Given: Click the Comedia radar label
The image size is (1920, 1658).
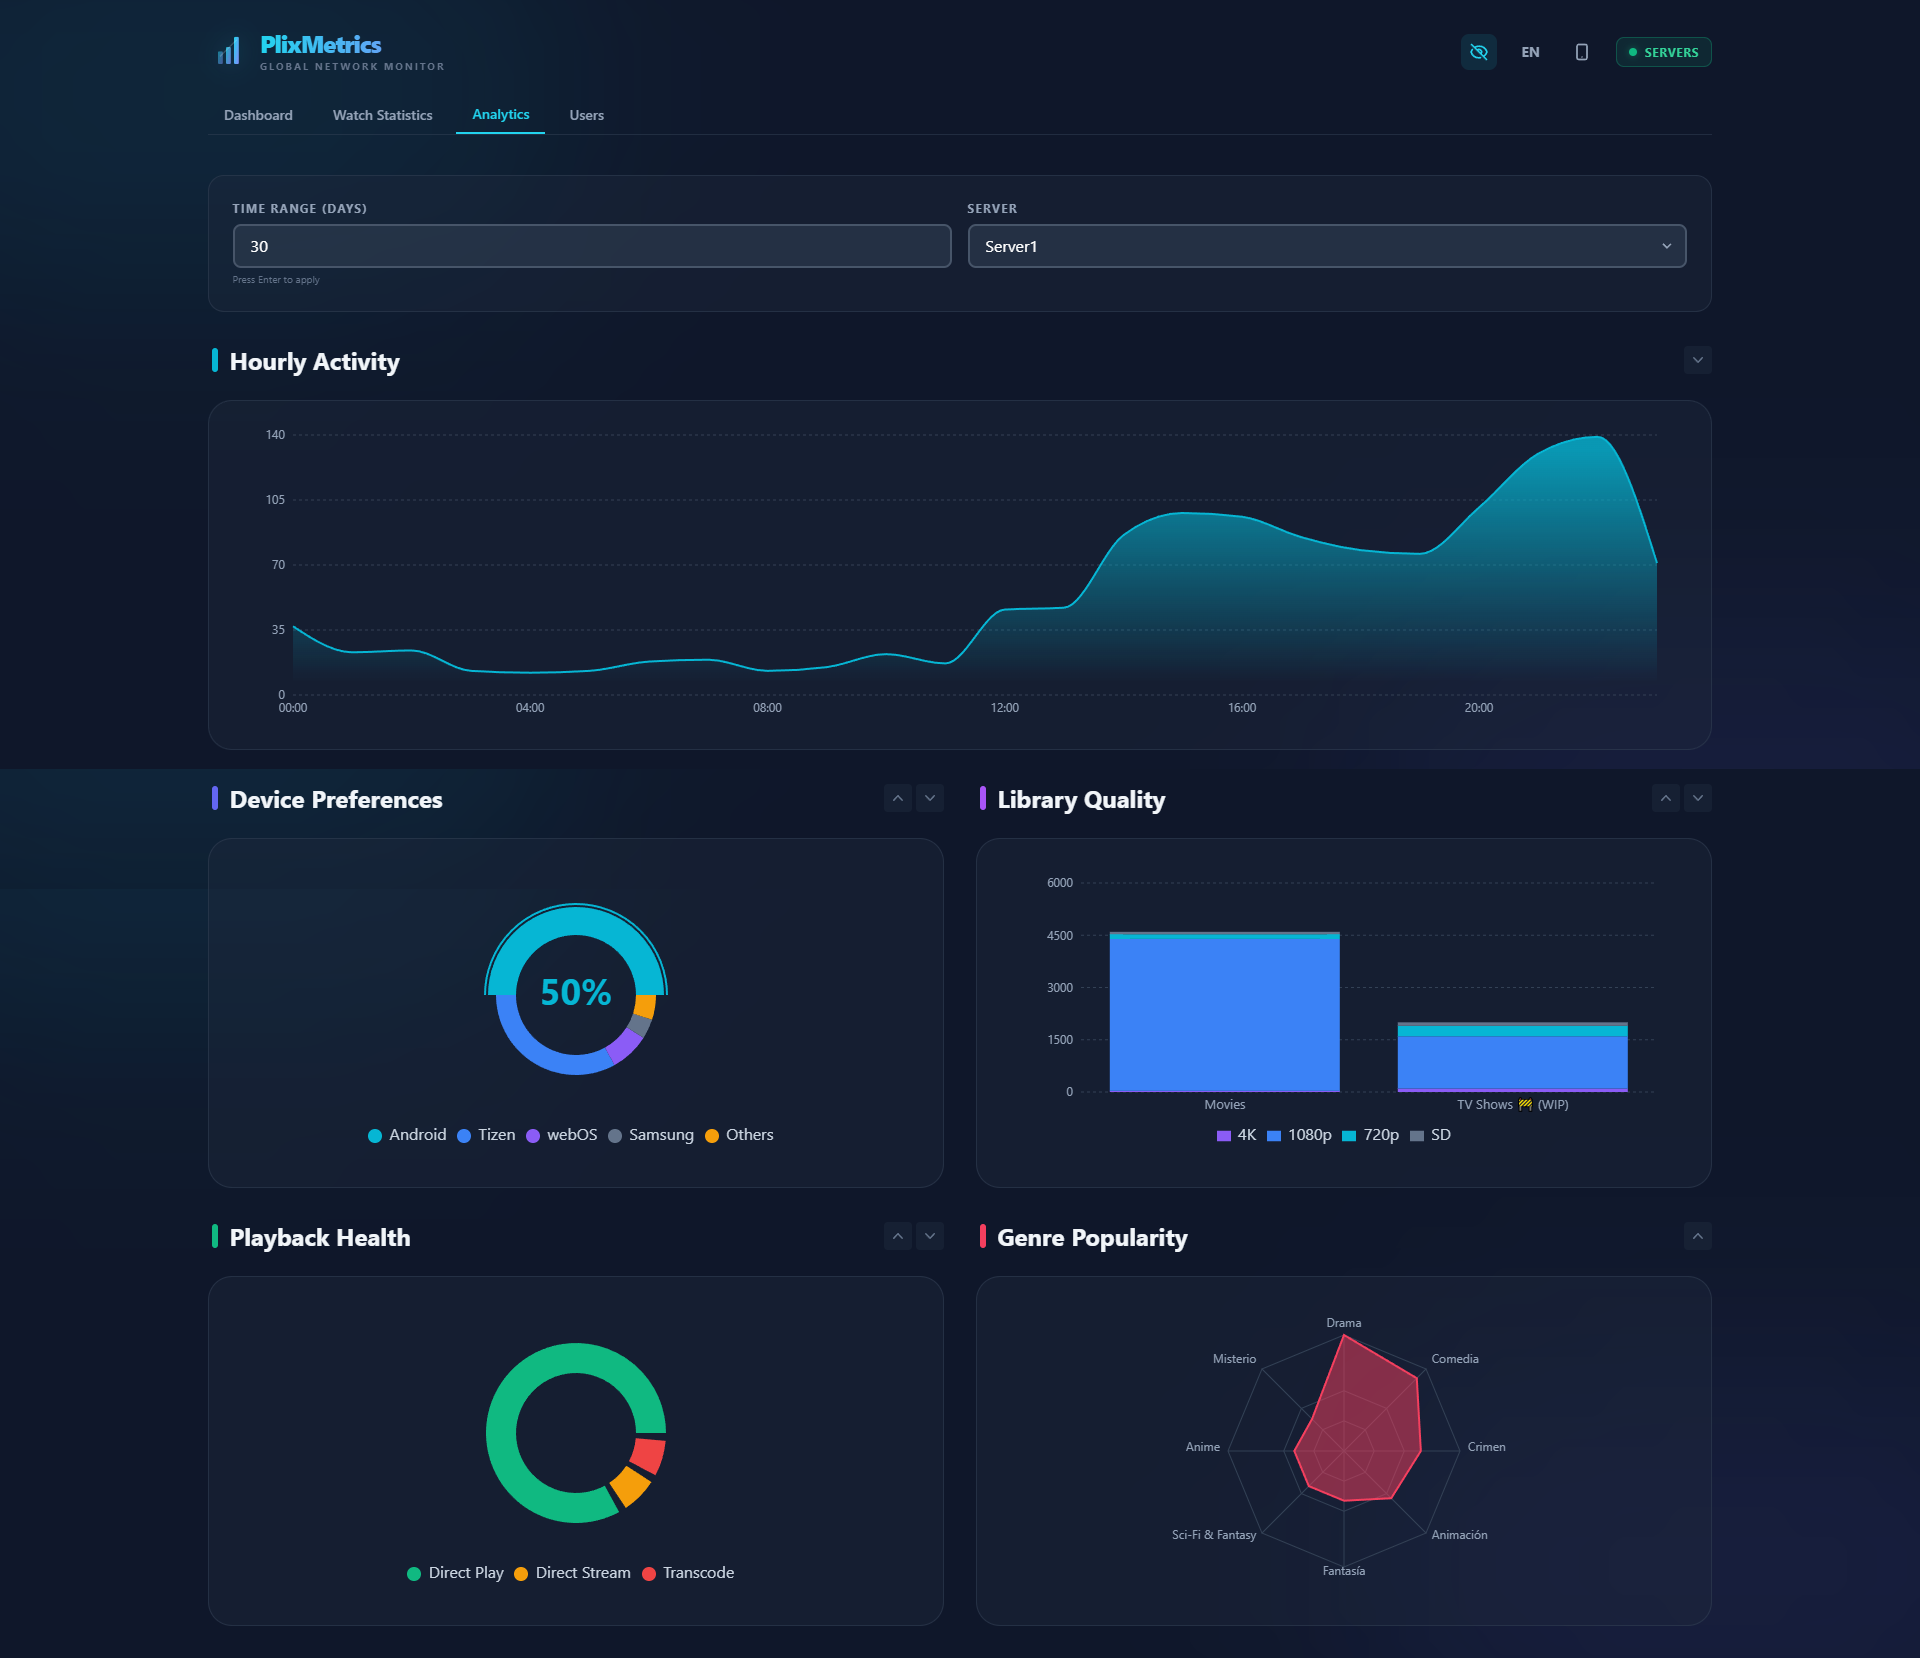Looking at the screenshot, I should [1454, 1359].
